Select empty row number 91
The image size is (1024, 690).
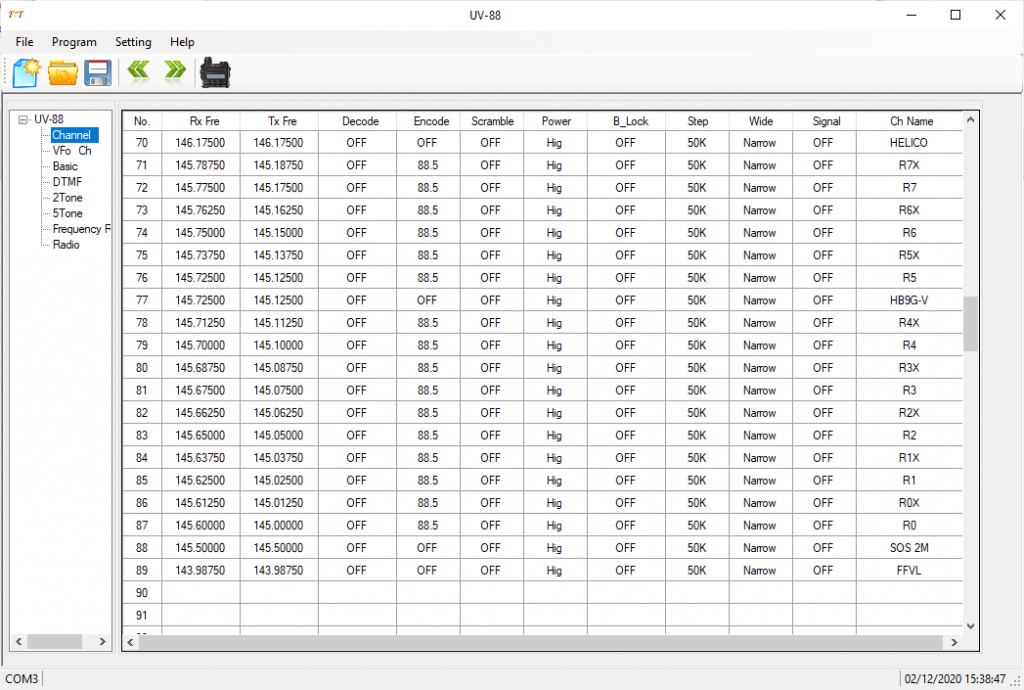pyautogui.click(x=142, y=616)
